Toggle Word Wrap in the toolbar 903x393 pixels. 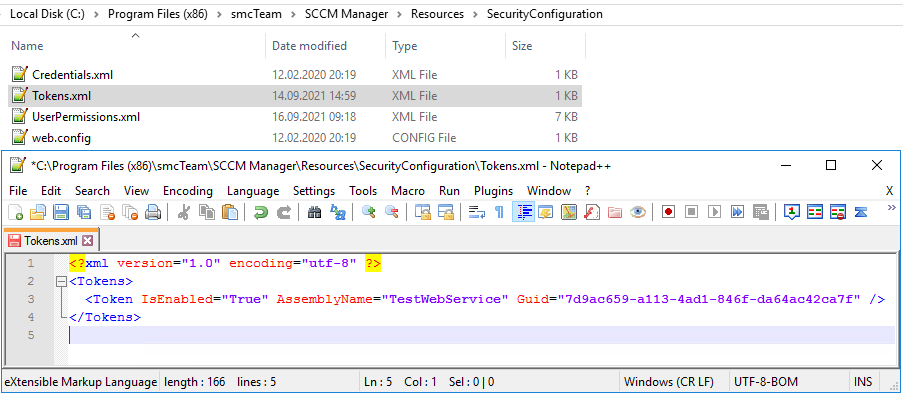476,212
